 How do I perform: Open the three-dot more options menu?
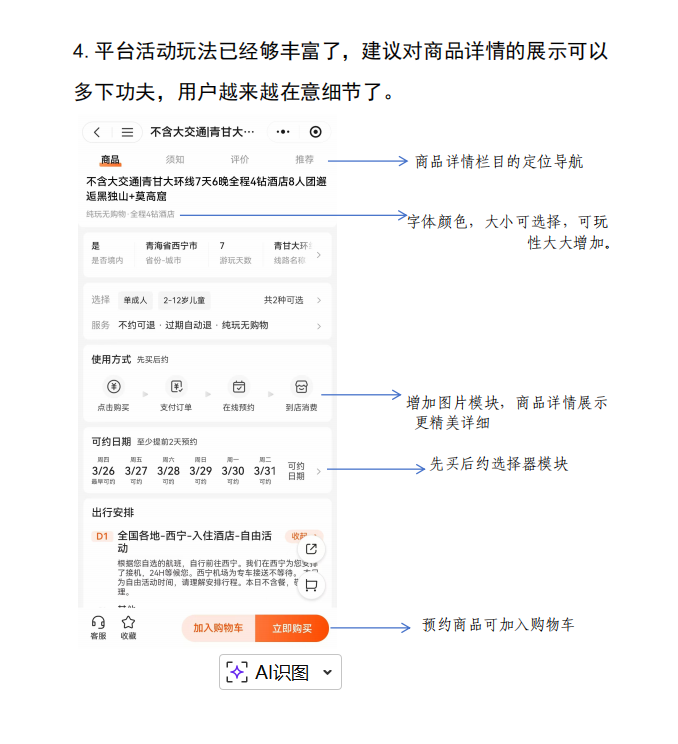[283, 132]
